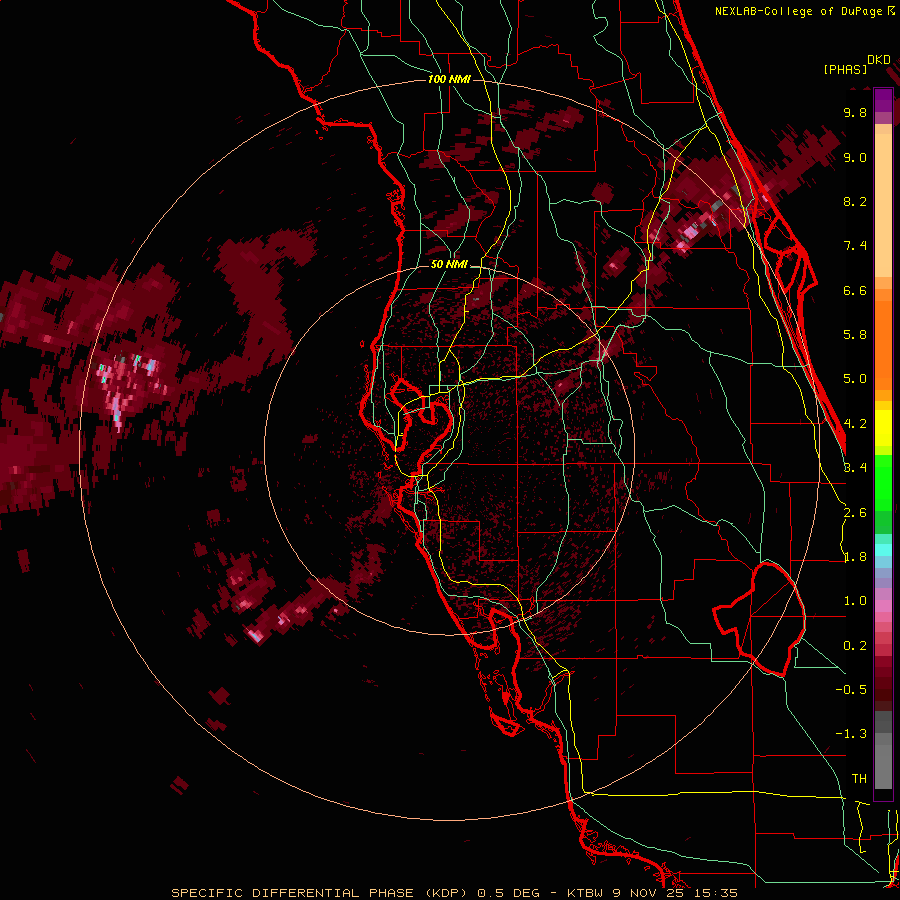This screenshot has height=900, width=900.
Task: Click the 50 NMI range ring label
Action: 449,265
